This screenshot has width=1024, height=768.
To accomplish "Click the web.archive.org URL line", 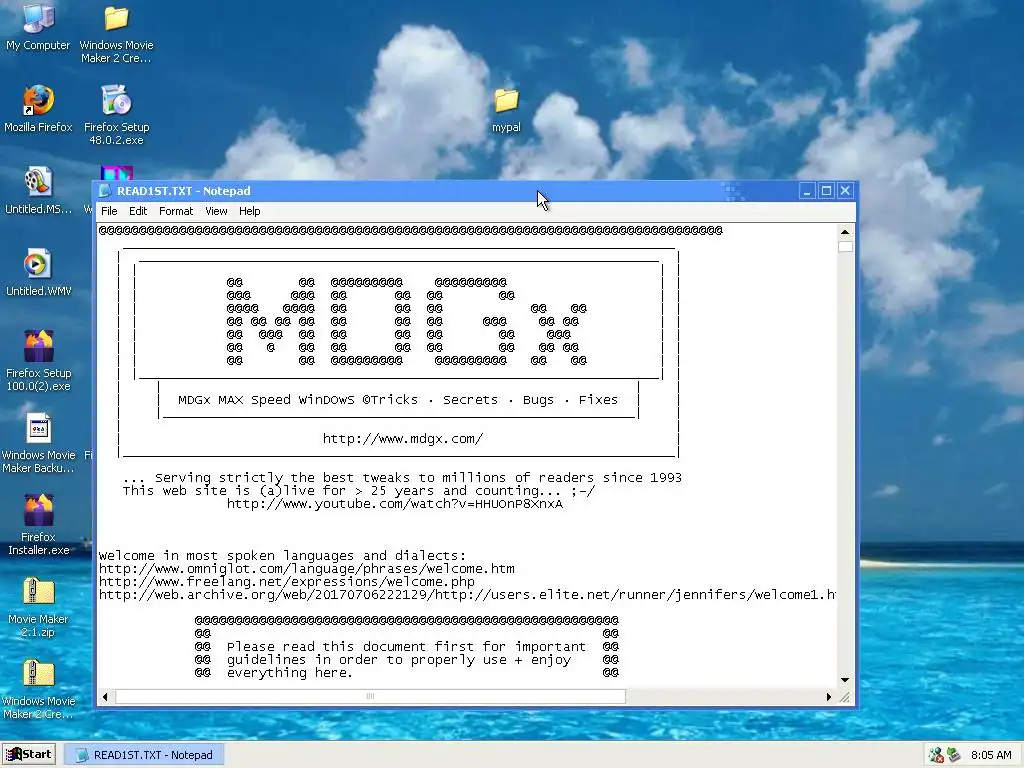I will pyautogui.click(x=467, y=595).
